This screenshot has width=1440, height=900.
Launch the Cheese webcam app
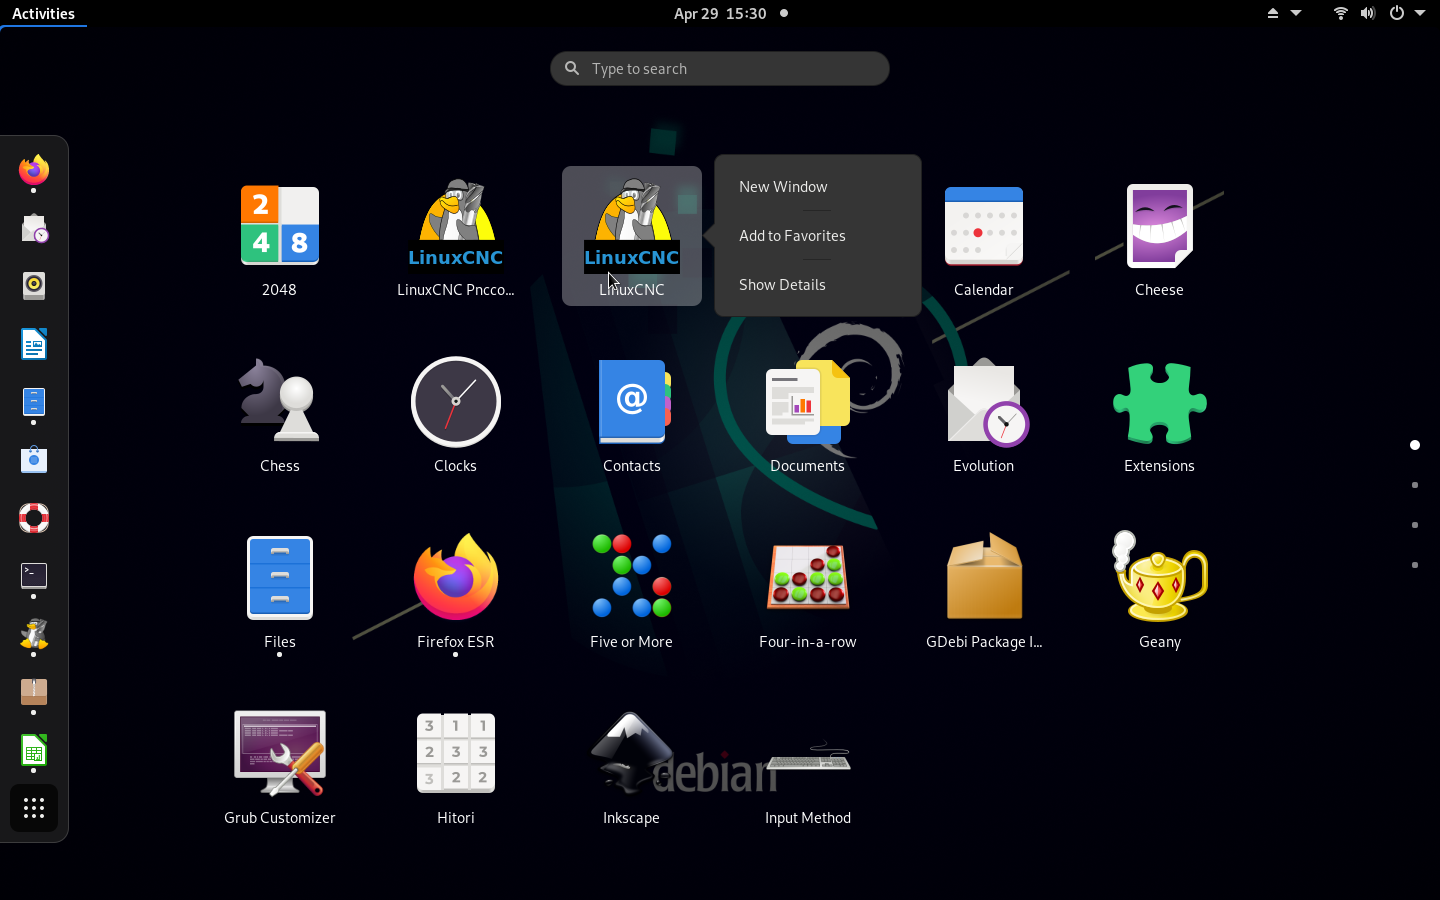coord(1160,226)
